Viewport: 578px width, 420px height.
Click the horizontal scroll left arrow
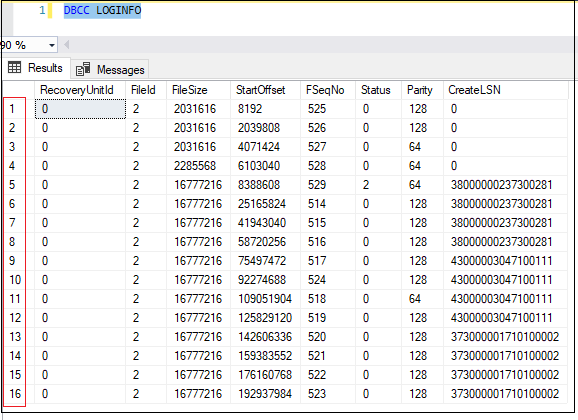(x=66, y=45)
